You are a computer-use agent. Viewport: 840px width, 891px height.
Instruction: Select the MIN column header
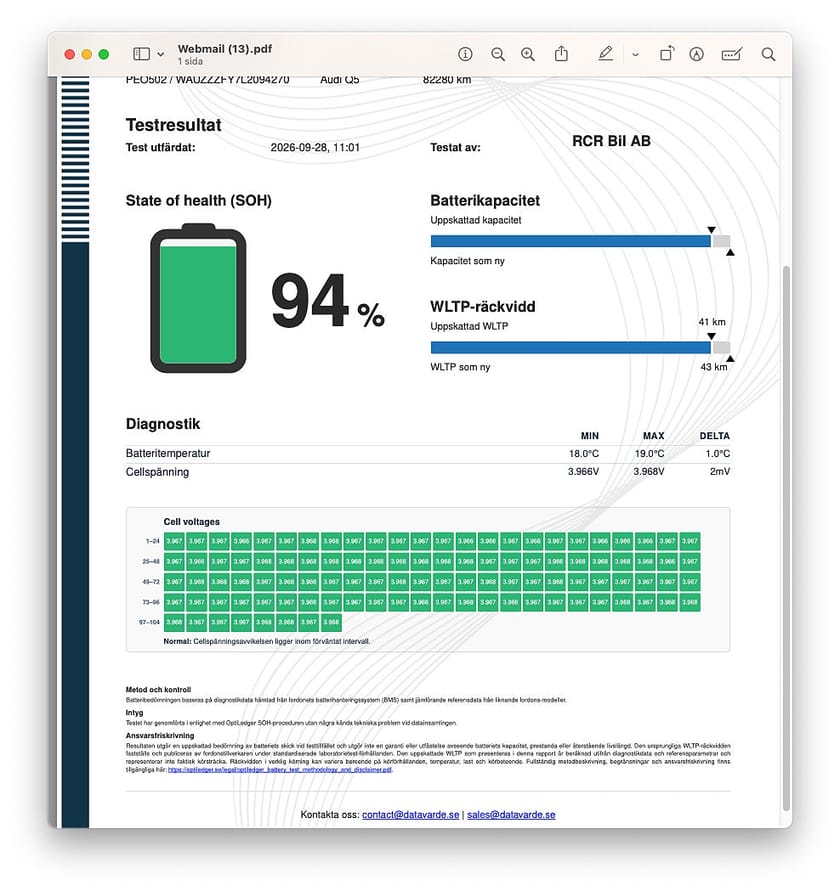coord(590,436)
